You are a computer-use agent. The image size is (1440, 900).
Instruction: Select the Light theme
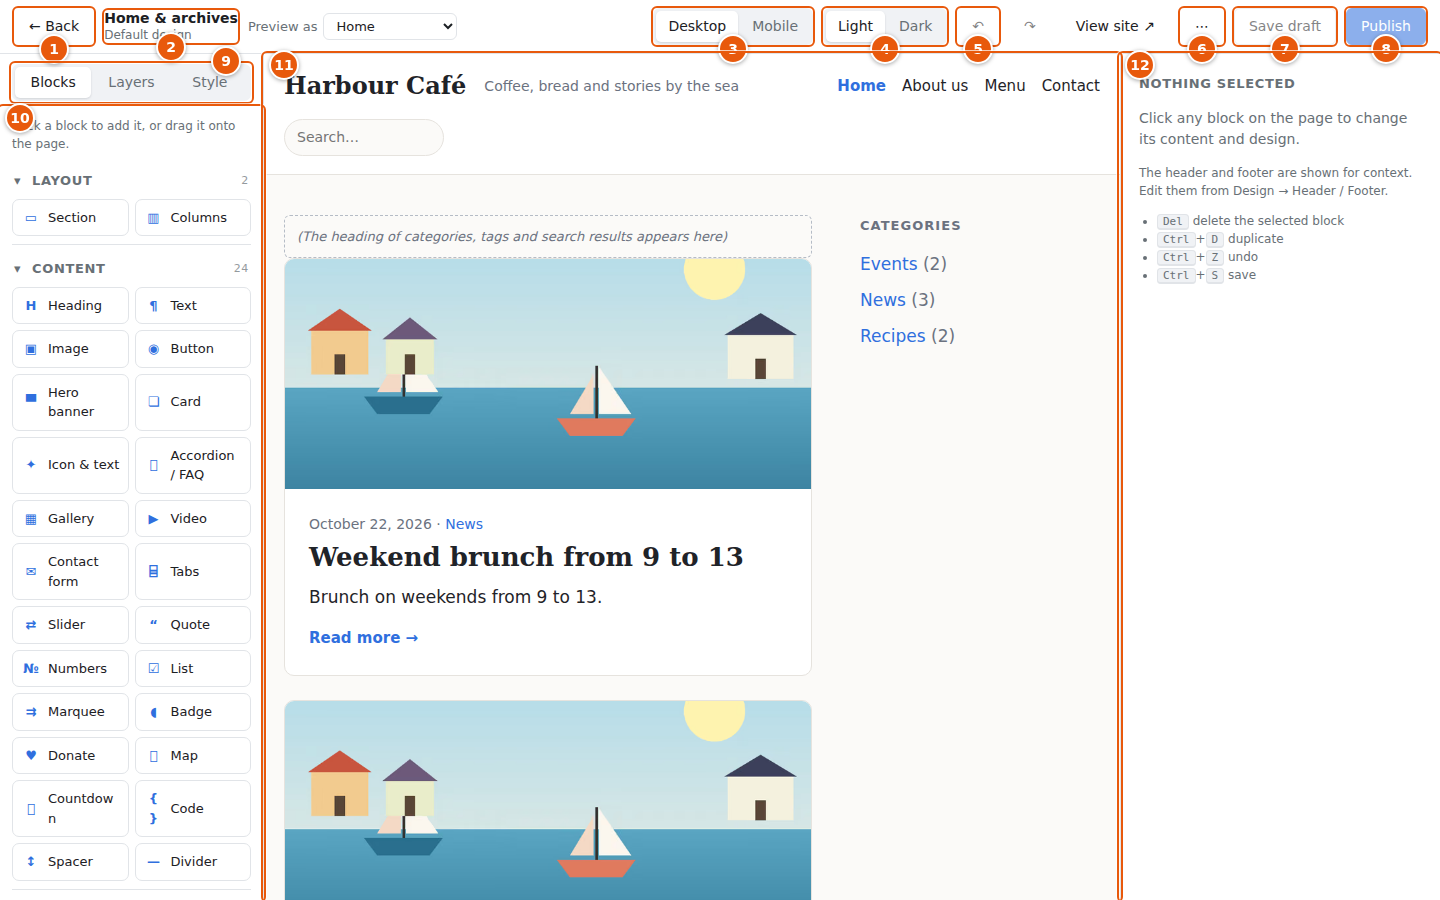pyautogui.click(x=855, y=26)
